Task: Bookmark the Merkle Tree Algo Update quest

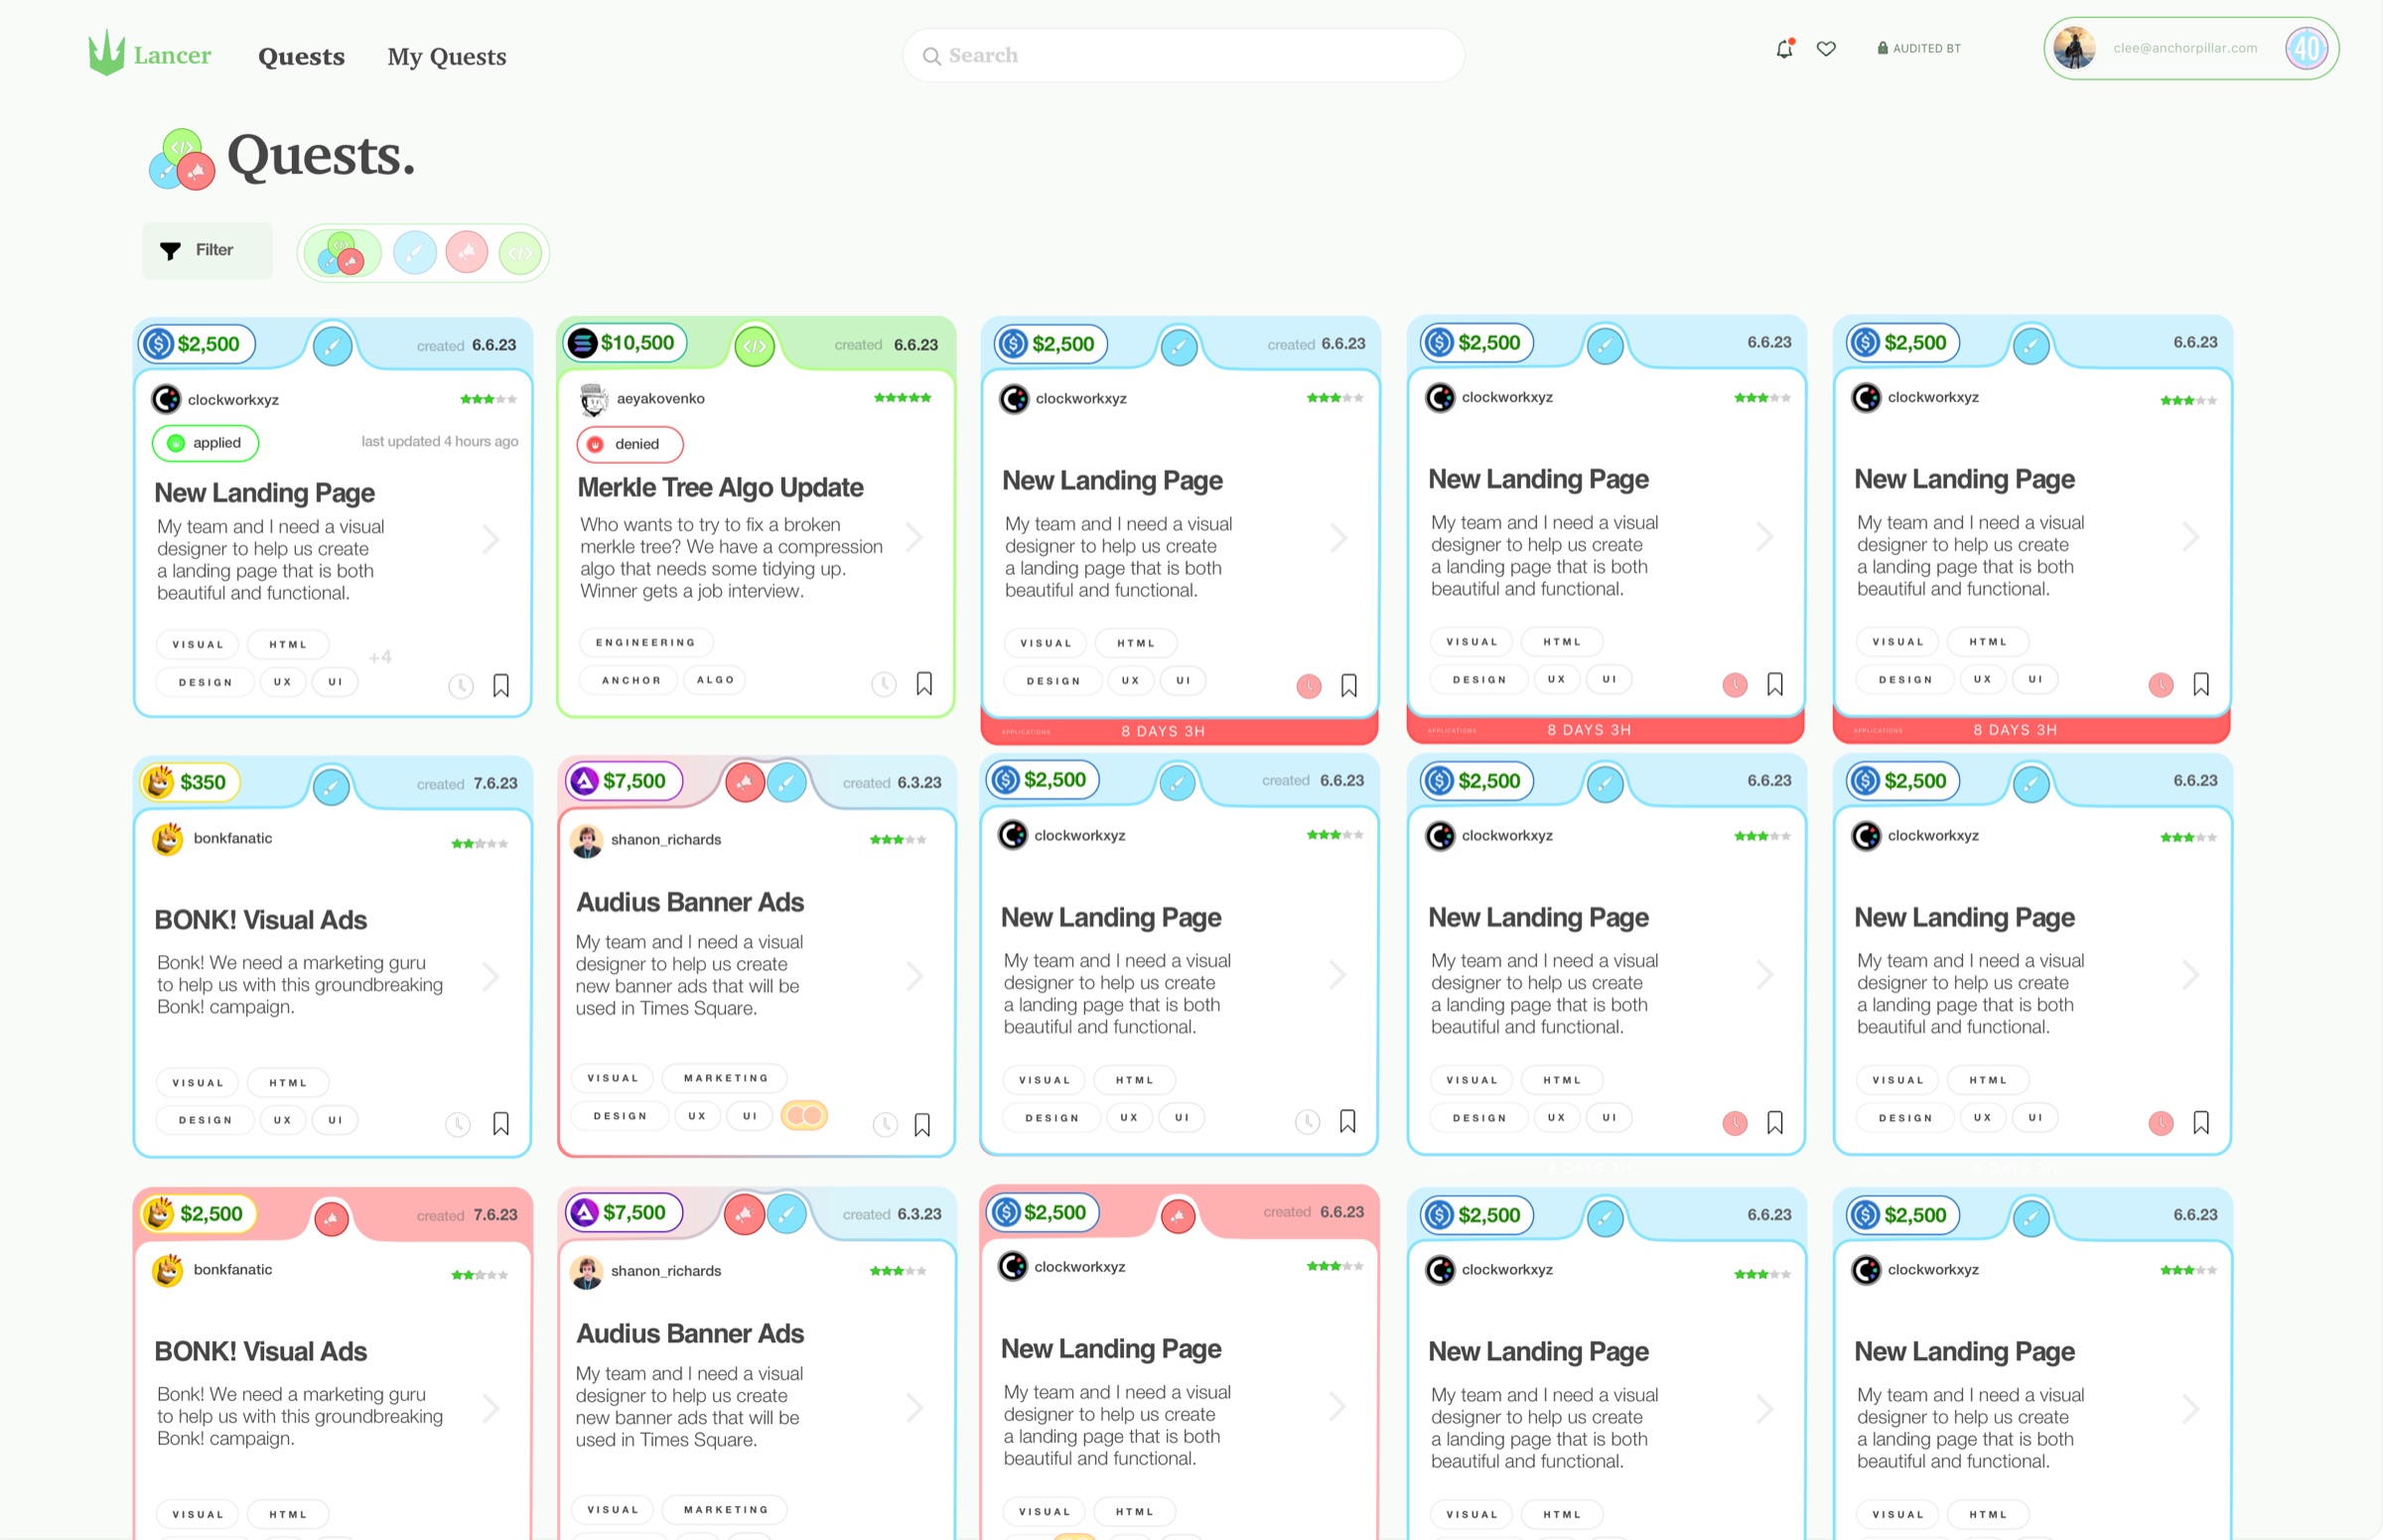Action: click(924, 683)
